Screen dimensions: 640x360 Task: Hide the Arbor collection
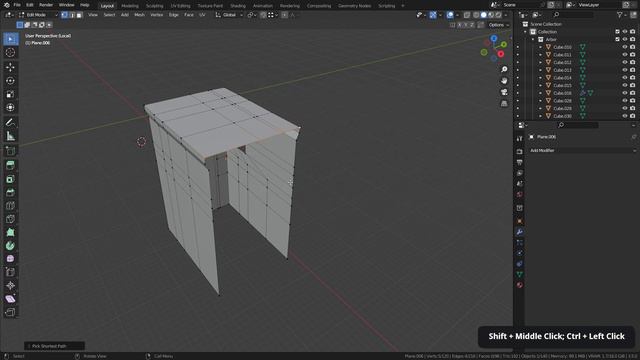624,39
